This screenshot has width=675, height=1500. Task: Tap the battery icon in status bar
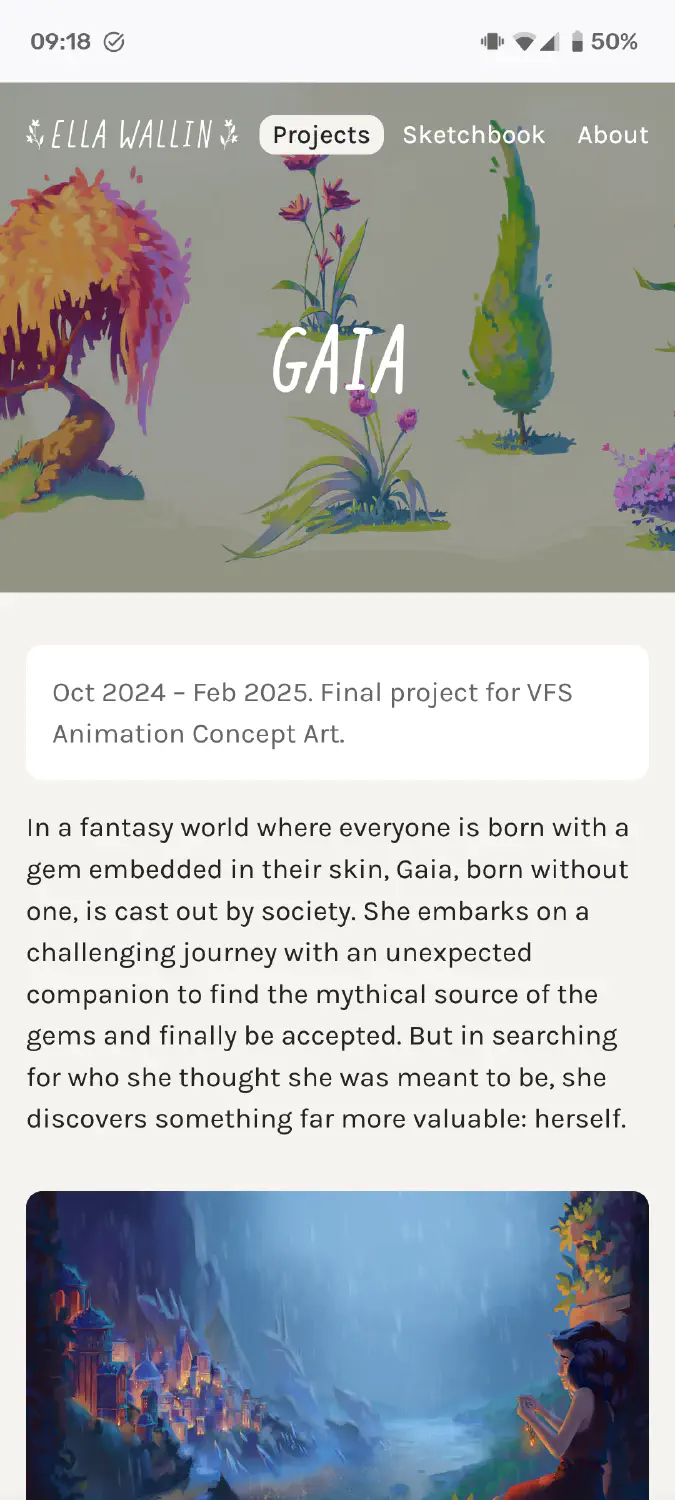click(577, 42)
